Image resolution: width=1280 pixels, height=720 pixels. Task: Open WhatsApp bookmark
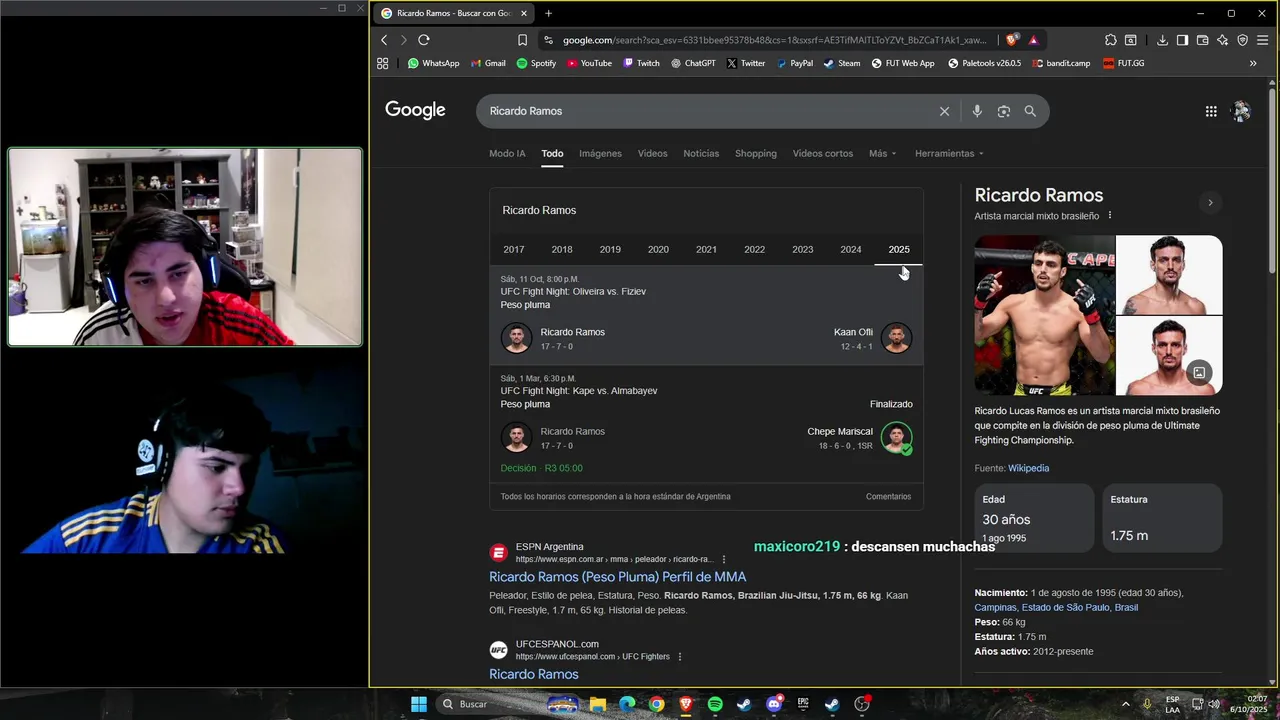tap(433, 63)
